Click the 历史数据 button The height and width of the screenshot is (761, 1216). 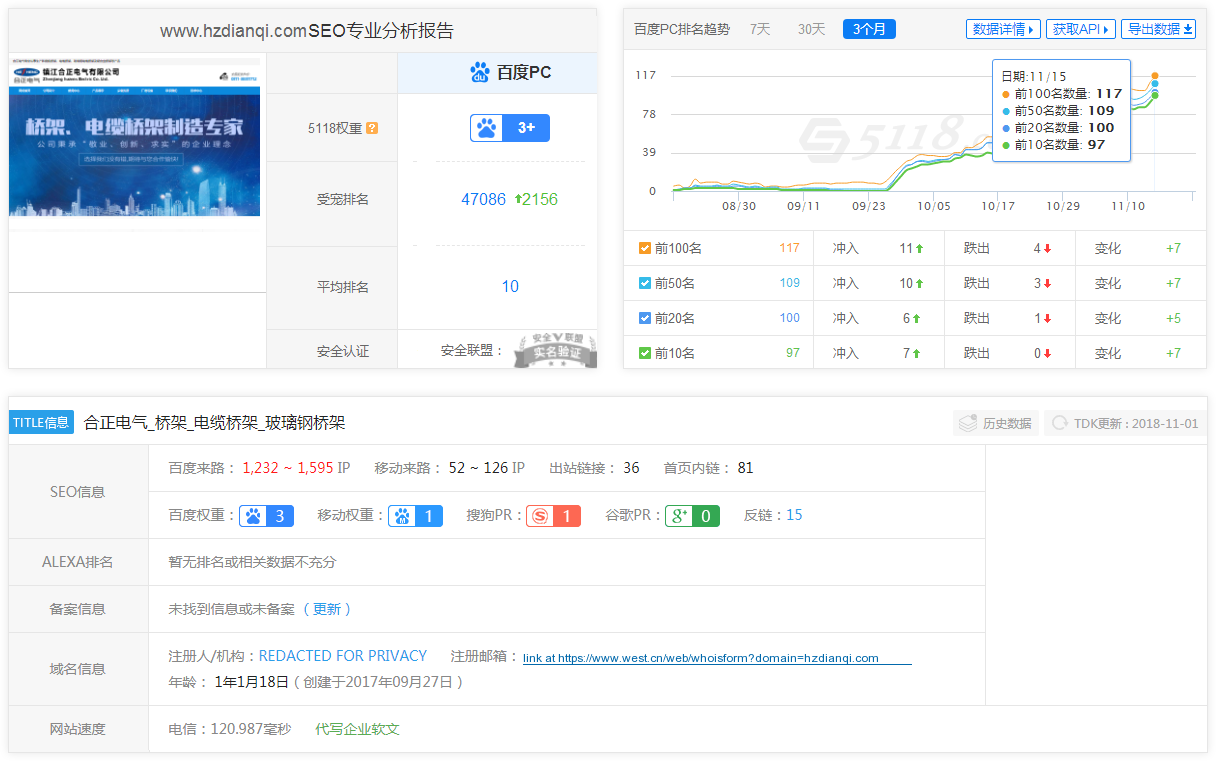click(995, 423)
